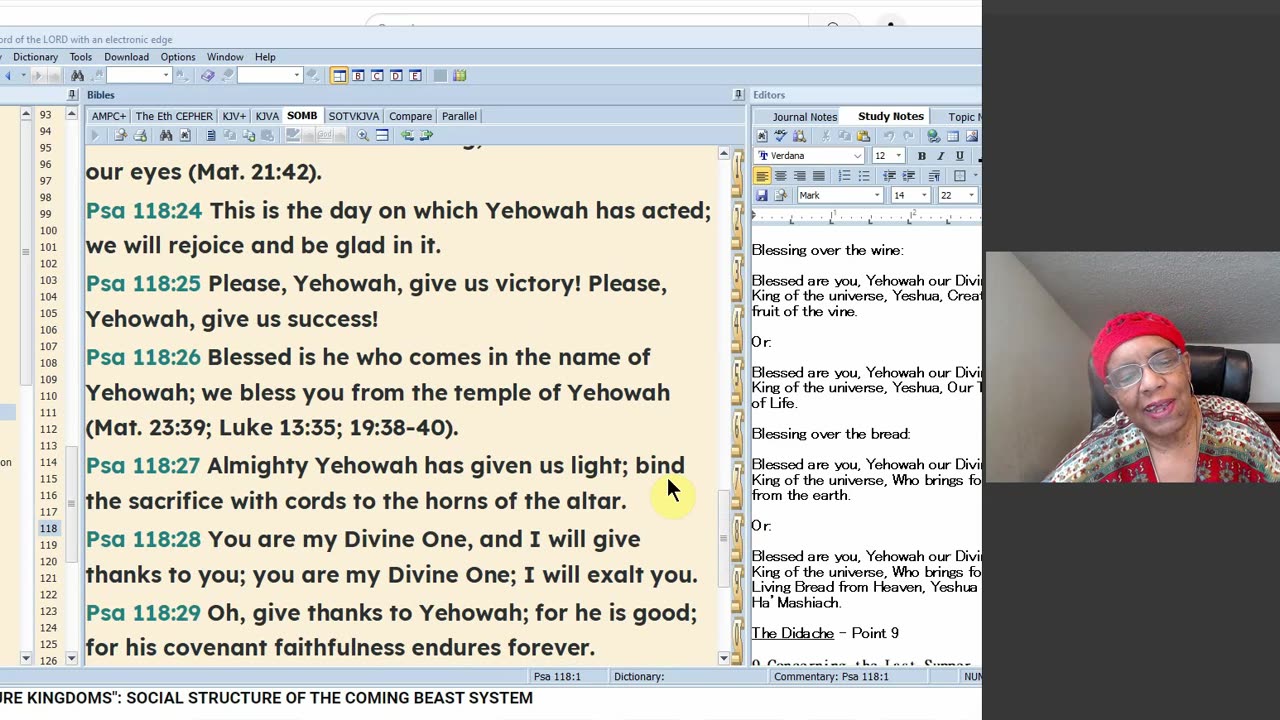
Task: Click the back navigation arrow
Action: pyautogui.click(x=7, y=76)
